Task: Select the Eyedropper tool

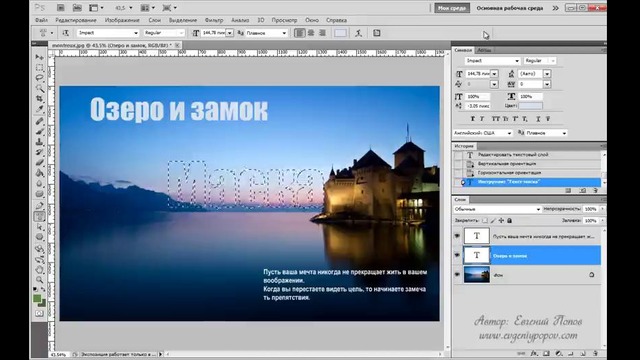Action: (39, 109)
